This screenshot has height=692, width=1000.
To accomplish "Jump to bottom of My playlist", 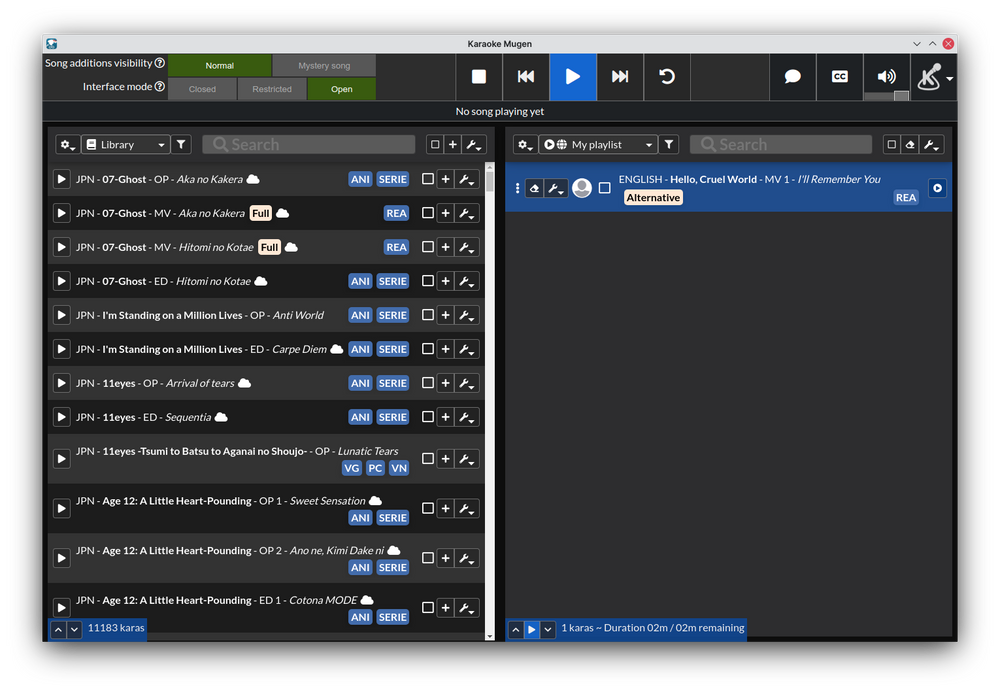I will (548, 629).
